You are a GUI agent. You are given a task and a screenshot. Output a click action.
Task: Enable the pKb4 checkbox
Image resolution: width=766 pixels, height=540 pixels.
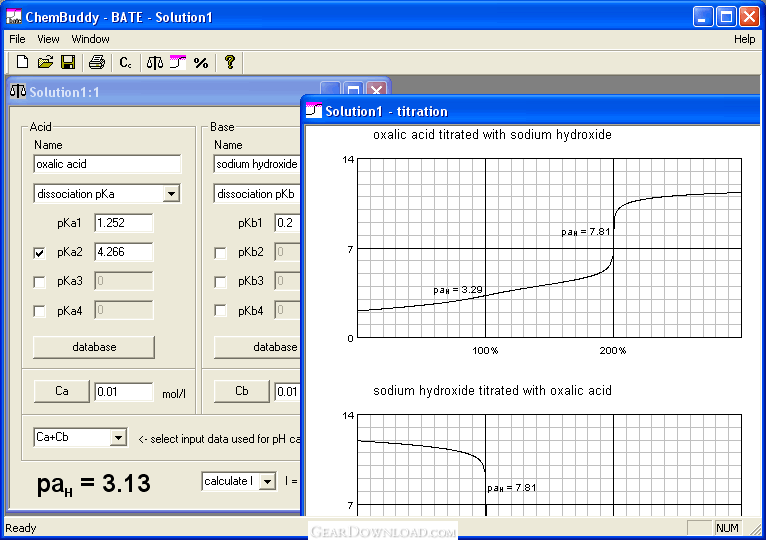pos(220,311)
